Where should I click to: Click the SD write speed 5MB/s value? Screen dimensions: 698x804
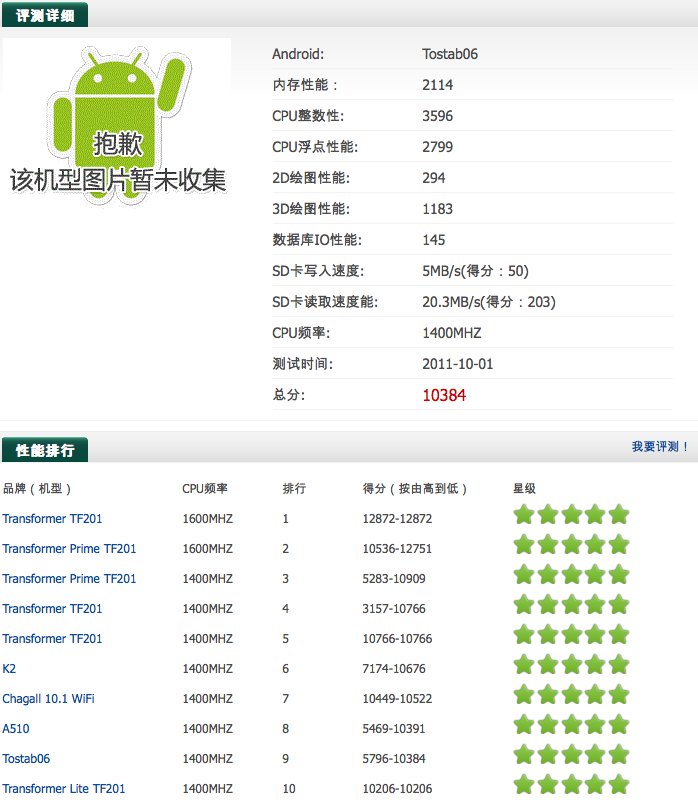pyautogui.click(x=475, y=271)
